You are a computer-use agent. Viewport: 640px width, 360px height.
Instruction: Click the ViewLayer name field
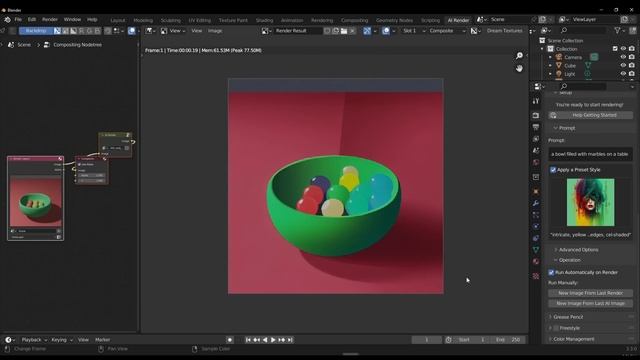595,20
